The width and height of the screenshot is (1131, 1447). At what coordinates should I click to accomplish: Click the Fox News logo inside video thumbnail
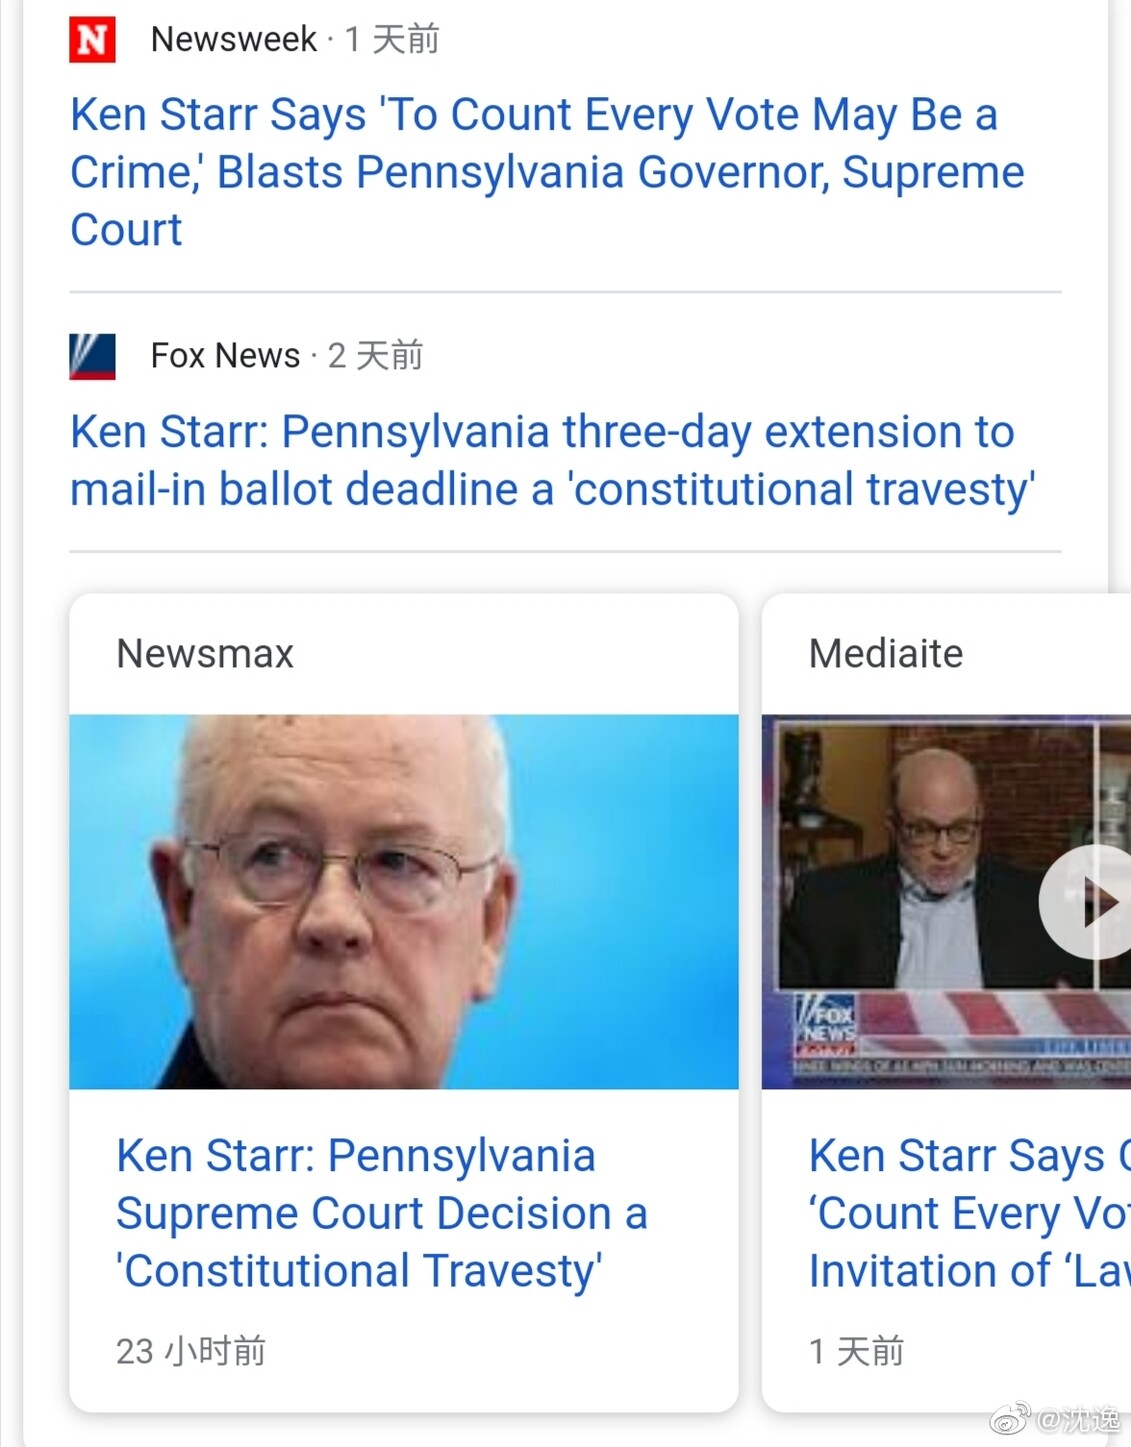pos(826,1021)
